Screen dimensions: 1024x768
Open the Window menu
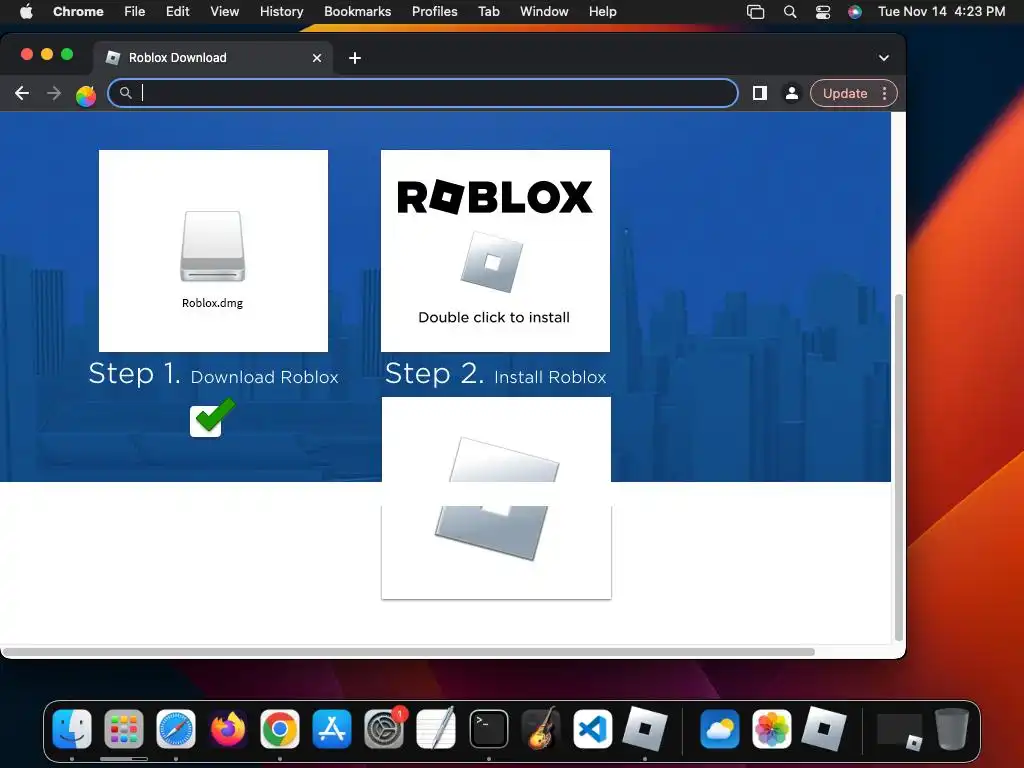click(x=544, y=11)
